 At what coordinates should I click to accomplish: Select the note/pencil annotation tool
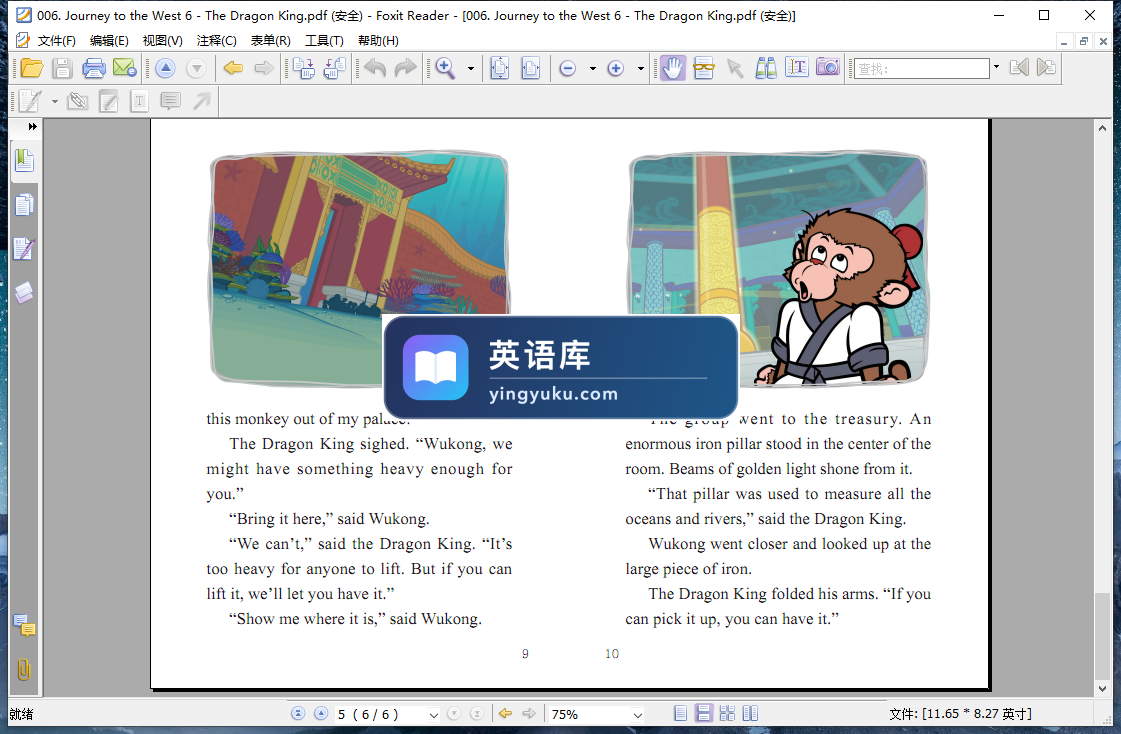[x=29, y=101]
